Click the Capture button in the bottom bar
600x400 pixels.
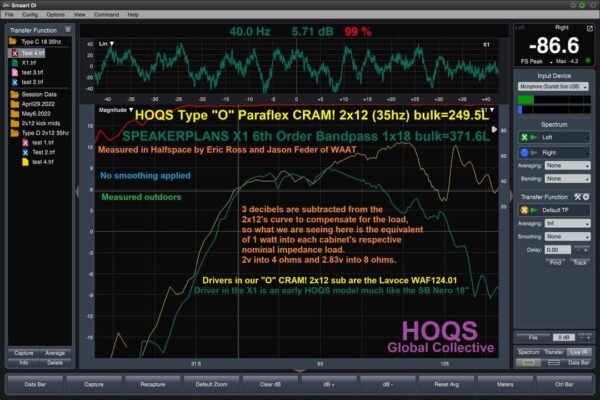[x=94, y=384]
